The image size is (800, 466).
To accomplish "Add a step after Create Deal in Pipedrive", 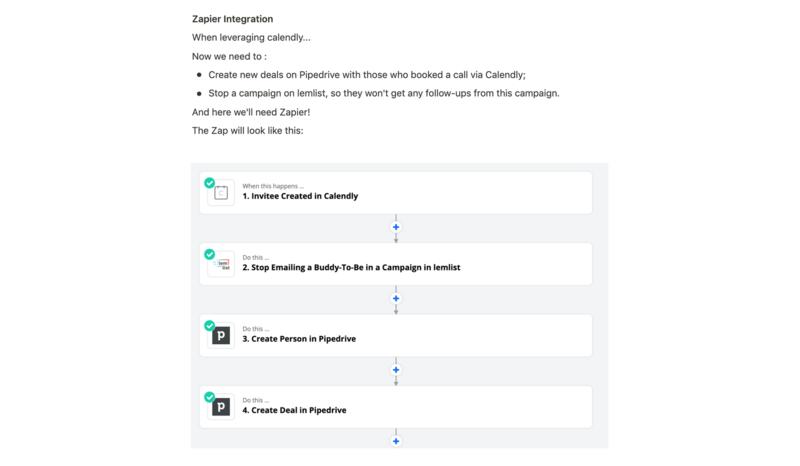I will click(396, 441).
